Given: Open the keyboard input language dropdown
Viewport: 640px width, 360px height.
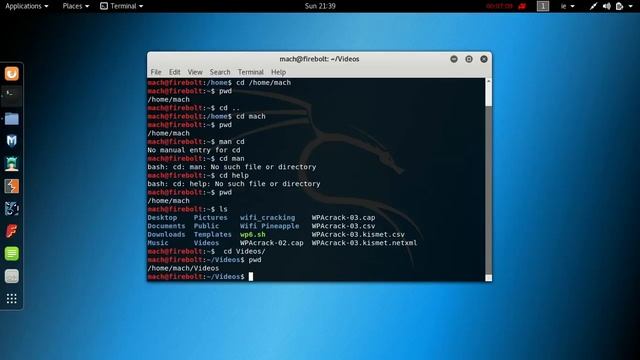Looking at the screenshot, I should click(x=567, y=6).
